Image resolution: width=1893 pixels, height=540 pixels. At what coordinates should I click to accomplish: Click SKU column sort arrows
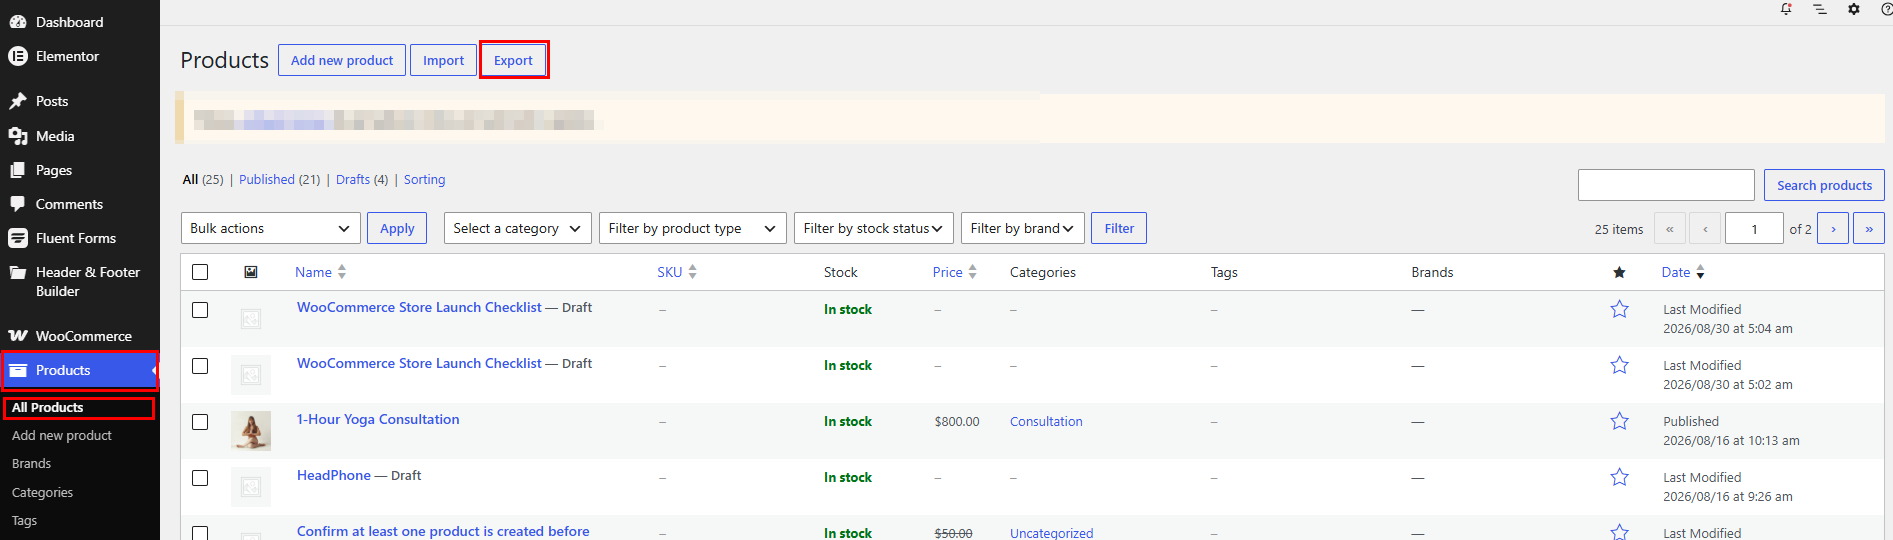pyautogui.click(x=692, y=272)
